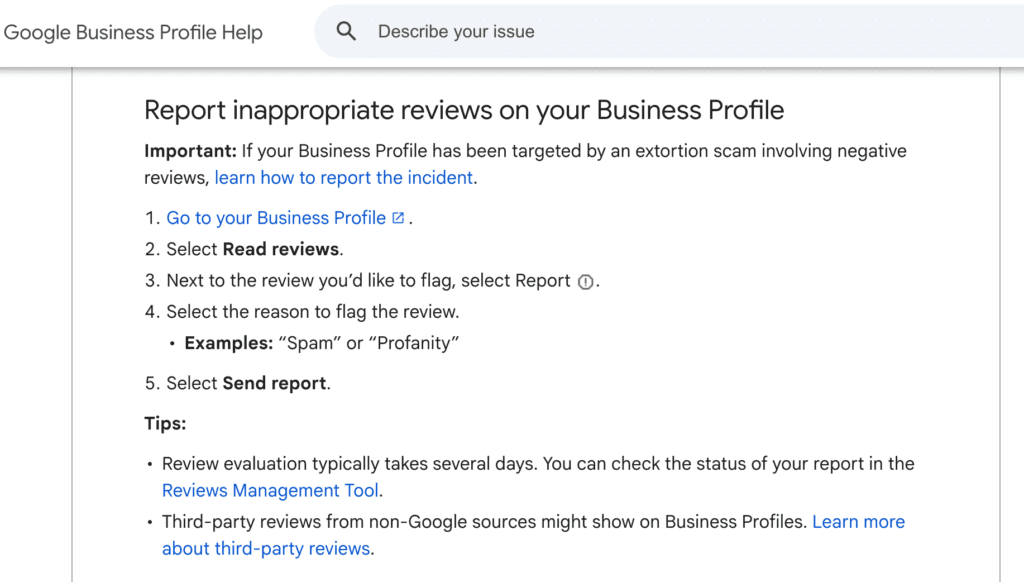Click 'Review evaluation typically takes several days' text
Screen dimensions: 1024x582
[x=349, y=464]
